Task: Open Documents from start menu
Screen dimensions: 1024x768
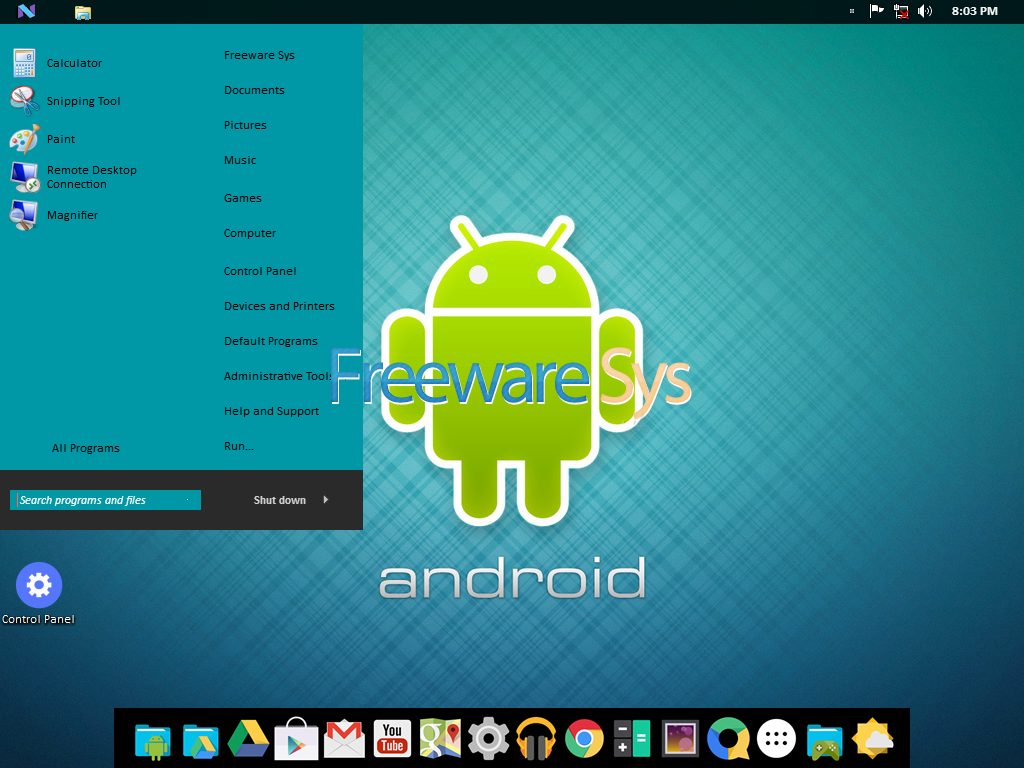Action: tap(254, 90)
